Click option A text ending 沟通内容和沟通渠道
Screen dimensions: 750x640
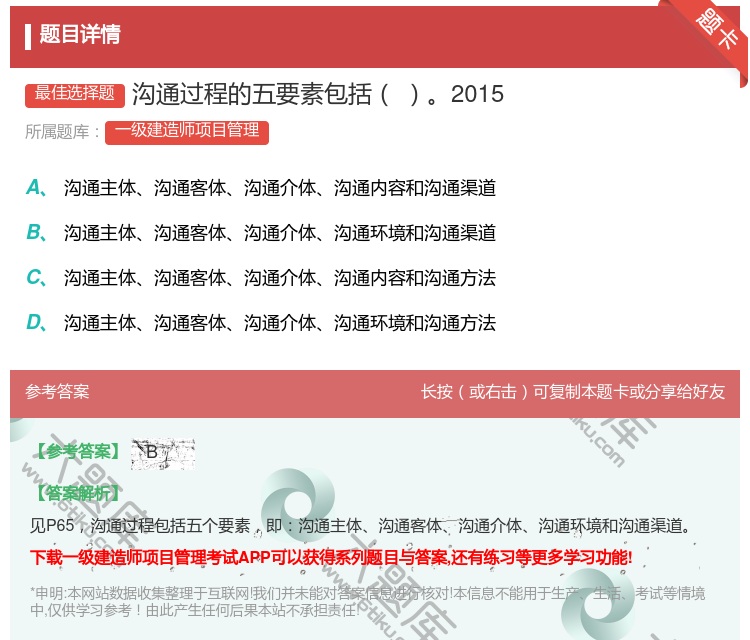pyautogui.click(x=280, y=188)
